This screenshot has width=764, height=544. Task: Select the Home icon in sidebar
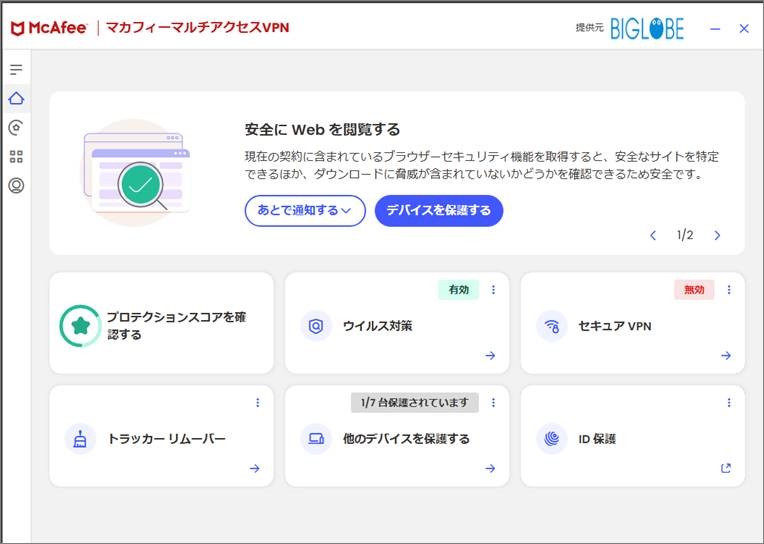[x=16, y=98]
